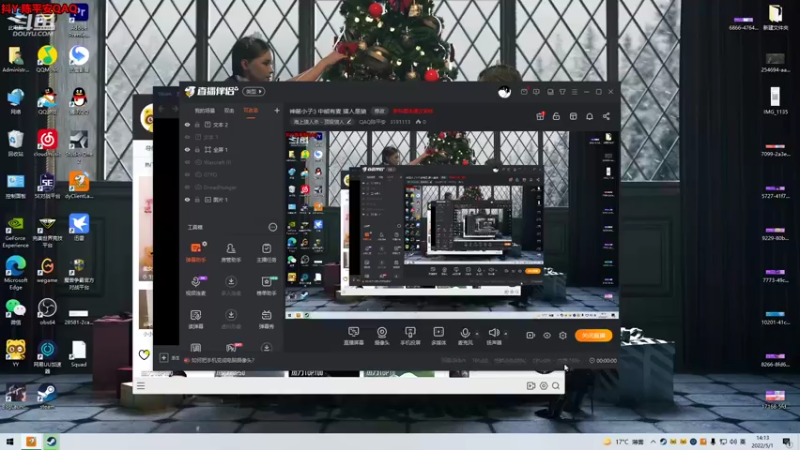
Task: Open the settings gear beside 关闭直播
Action: pyautogui.click(x=563, y=335)
